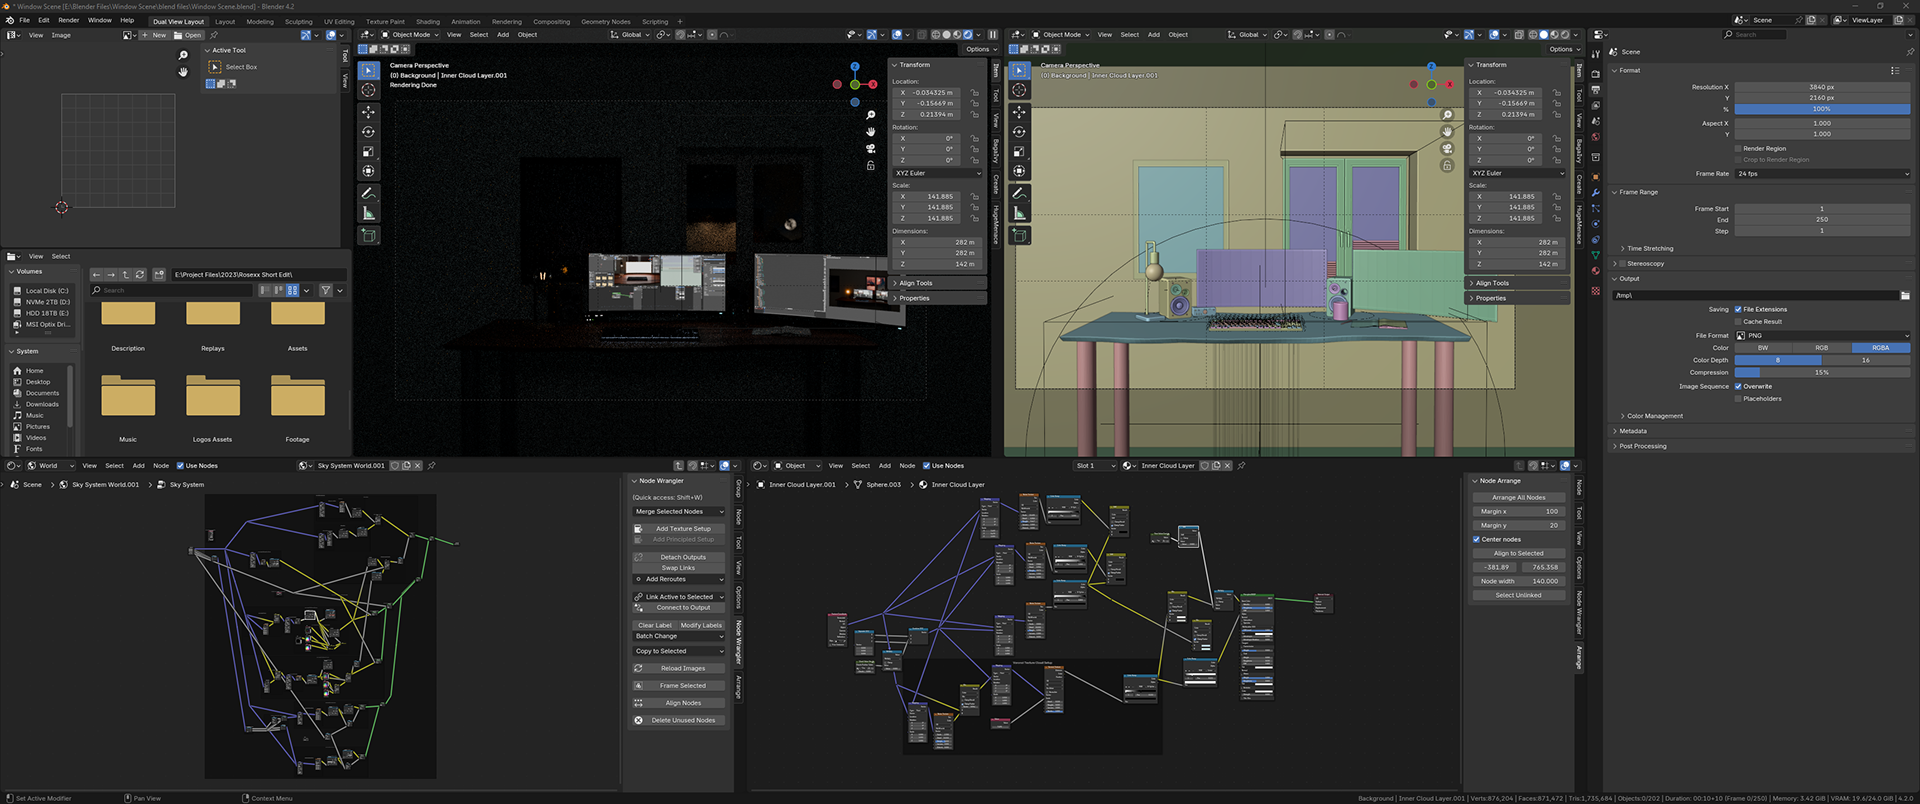Open the folder icon beside output path
Image resolution: width=1920 pixels, height=804 pixels.
pos(1904,295)
